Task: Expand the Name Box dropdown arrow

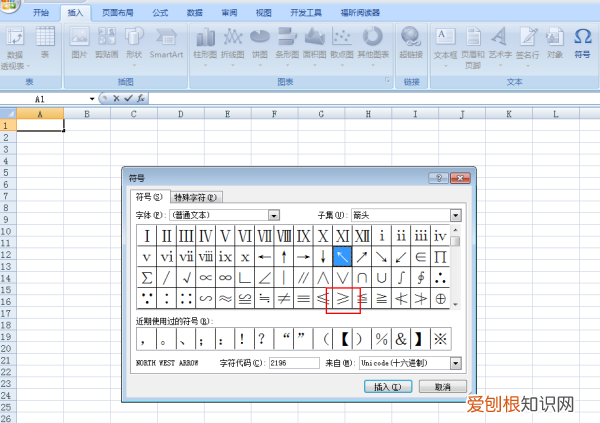Action: (92, 99)
